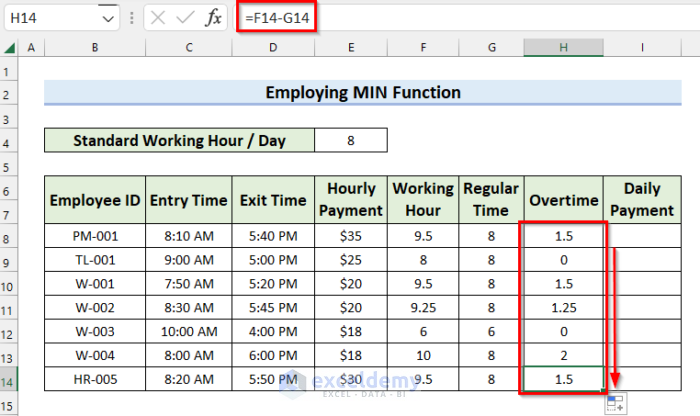Select overtime cell 1.25
The width and height of the screenshot is (700, 416).
[x=564, y=308]
